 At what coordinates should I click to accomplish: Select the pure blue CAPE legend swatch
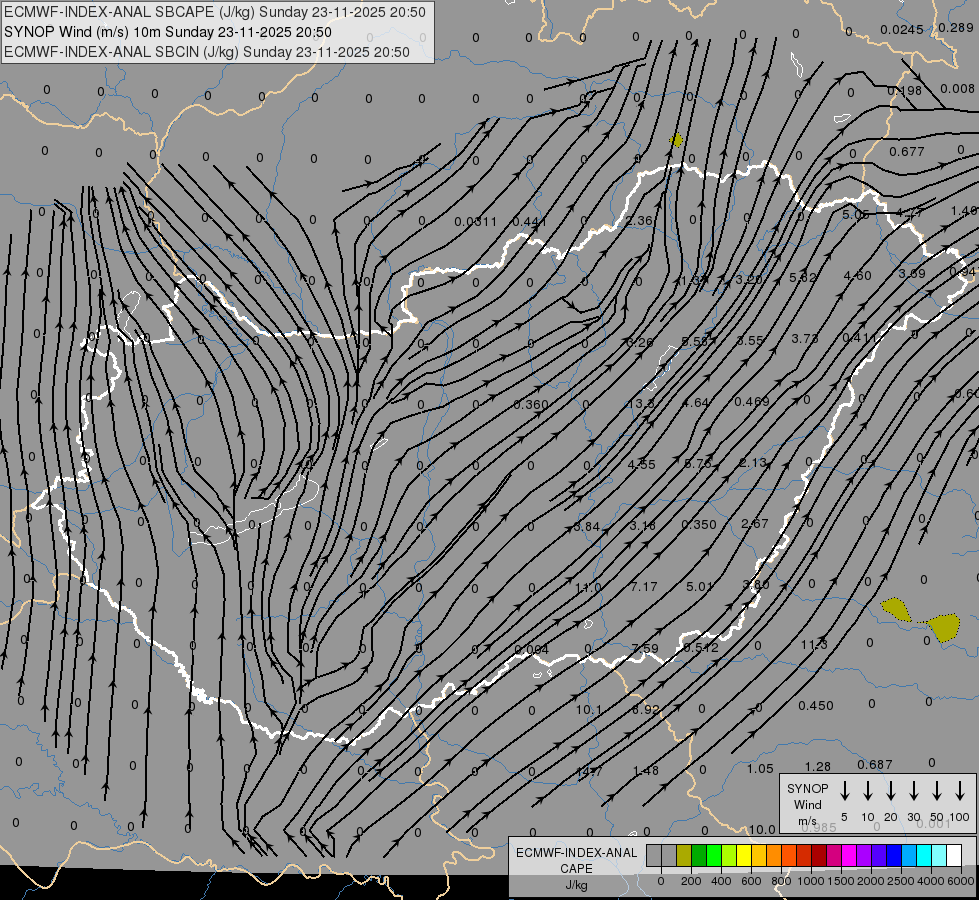(x=893, y=856)
